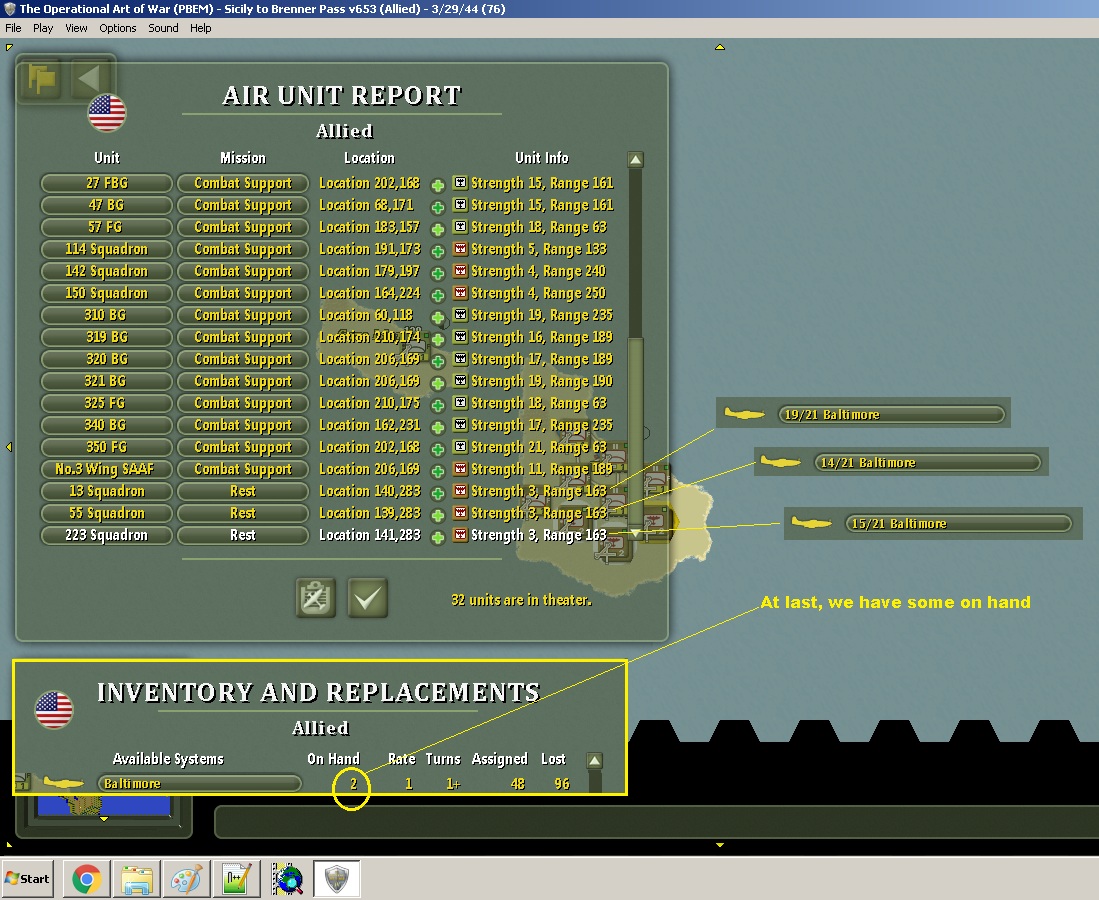The height and width of the screenshot is (900, 1099).
Task: Open Chrome from the taskbar
Action: click(86, 878)
